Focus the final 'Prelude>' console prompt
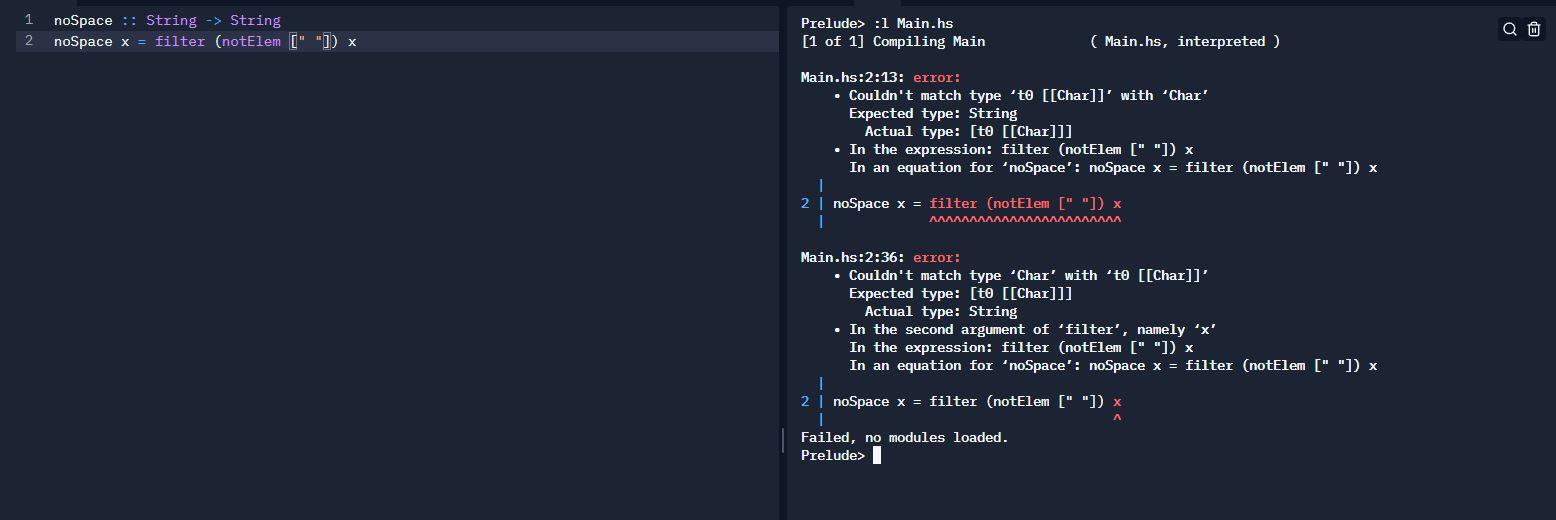The width and height of the screenshot is (1556, 520). coord(833,455)
